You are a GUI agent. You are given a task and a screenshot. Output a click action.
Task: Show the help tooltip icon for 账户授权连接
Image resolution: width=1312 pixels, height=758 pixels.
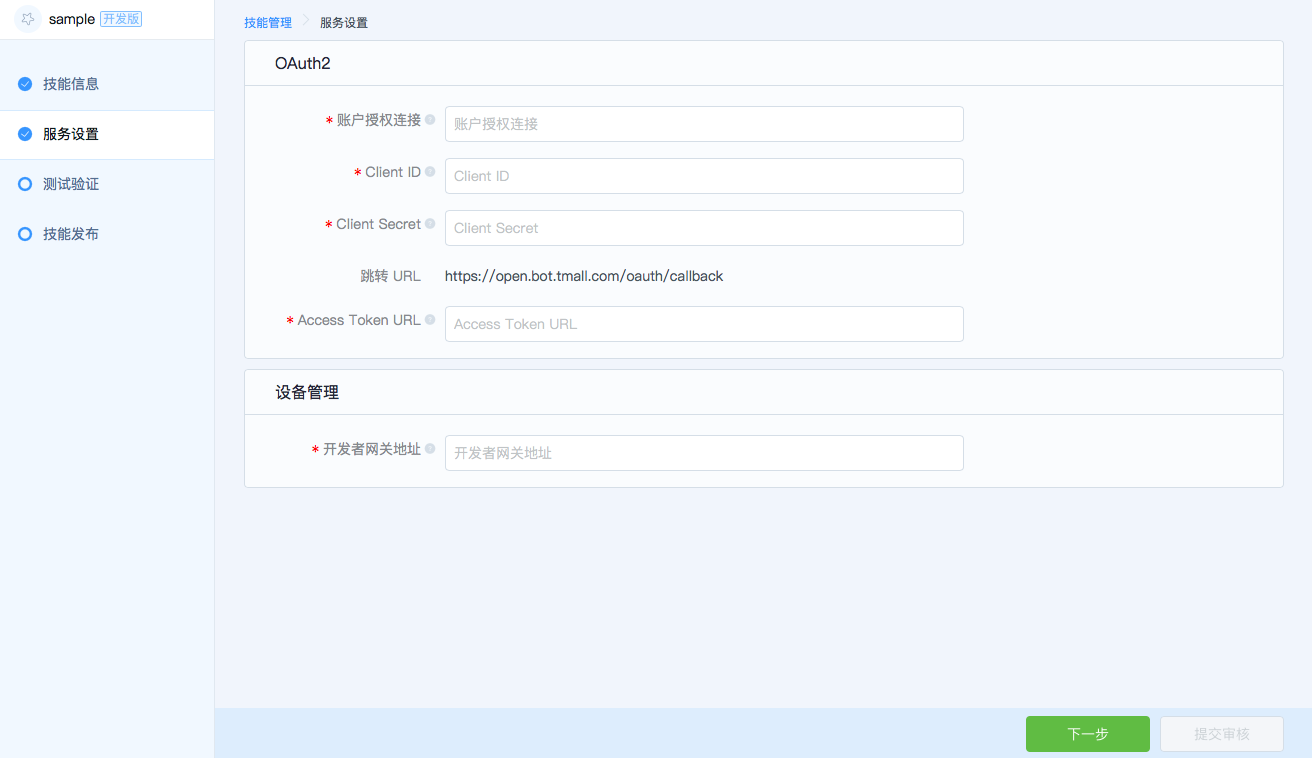pyautogui.click(x=430, y=119)
